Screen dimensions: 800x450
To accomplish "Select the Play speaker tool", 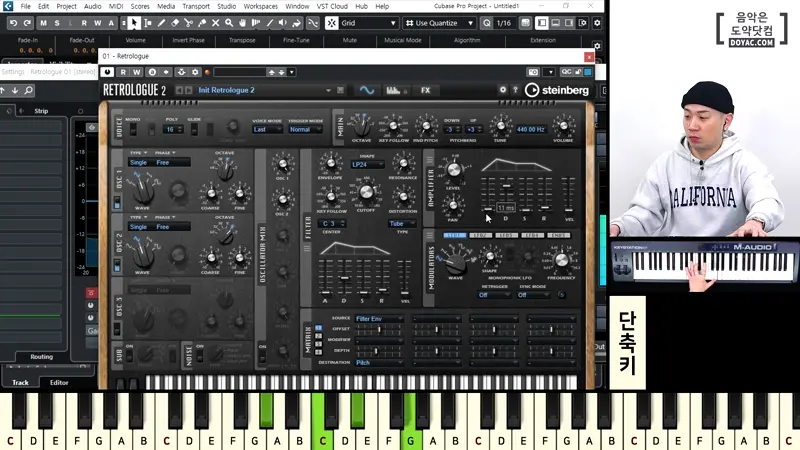I will click(x=283, y=23).
